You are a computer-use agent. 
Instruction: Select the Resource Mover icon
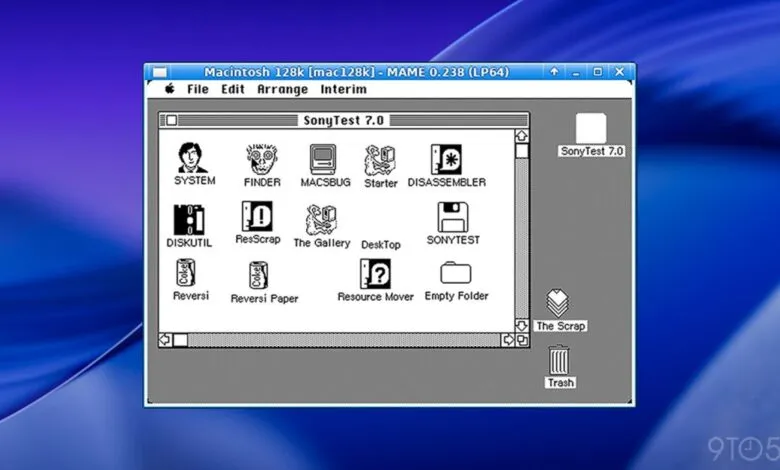pyautogui.click(x=375, y=274)
